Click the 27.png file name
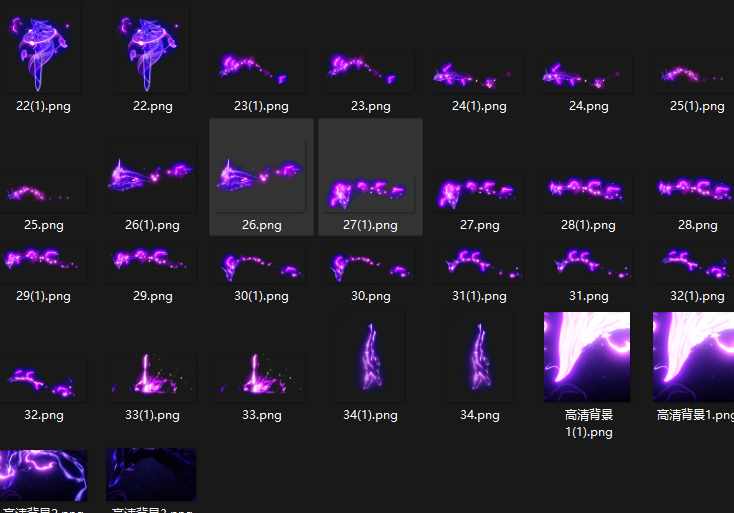The width and height of the screenshot is (734, 513). click(479, 225)
